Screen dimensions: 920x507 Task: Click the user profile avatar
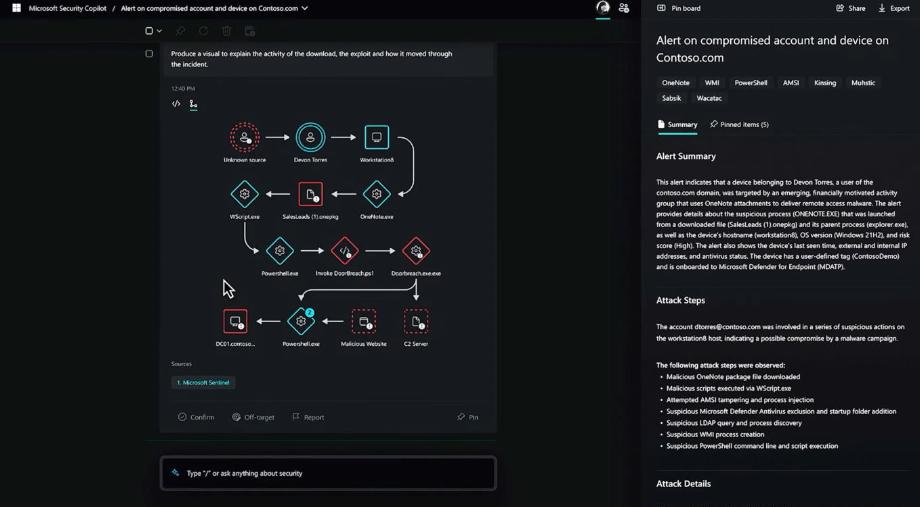[x=603, y=8]
